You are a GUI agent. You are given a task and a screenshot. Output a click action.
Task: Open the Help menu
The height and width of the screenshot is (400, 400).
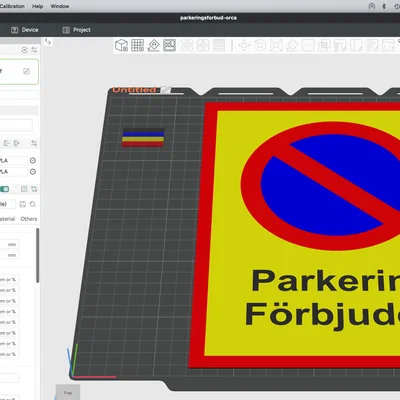click(x=38, y=6)
